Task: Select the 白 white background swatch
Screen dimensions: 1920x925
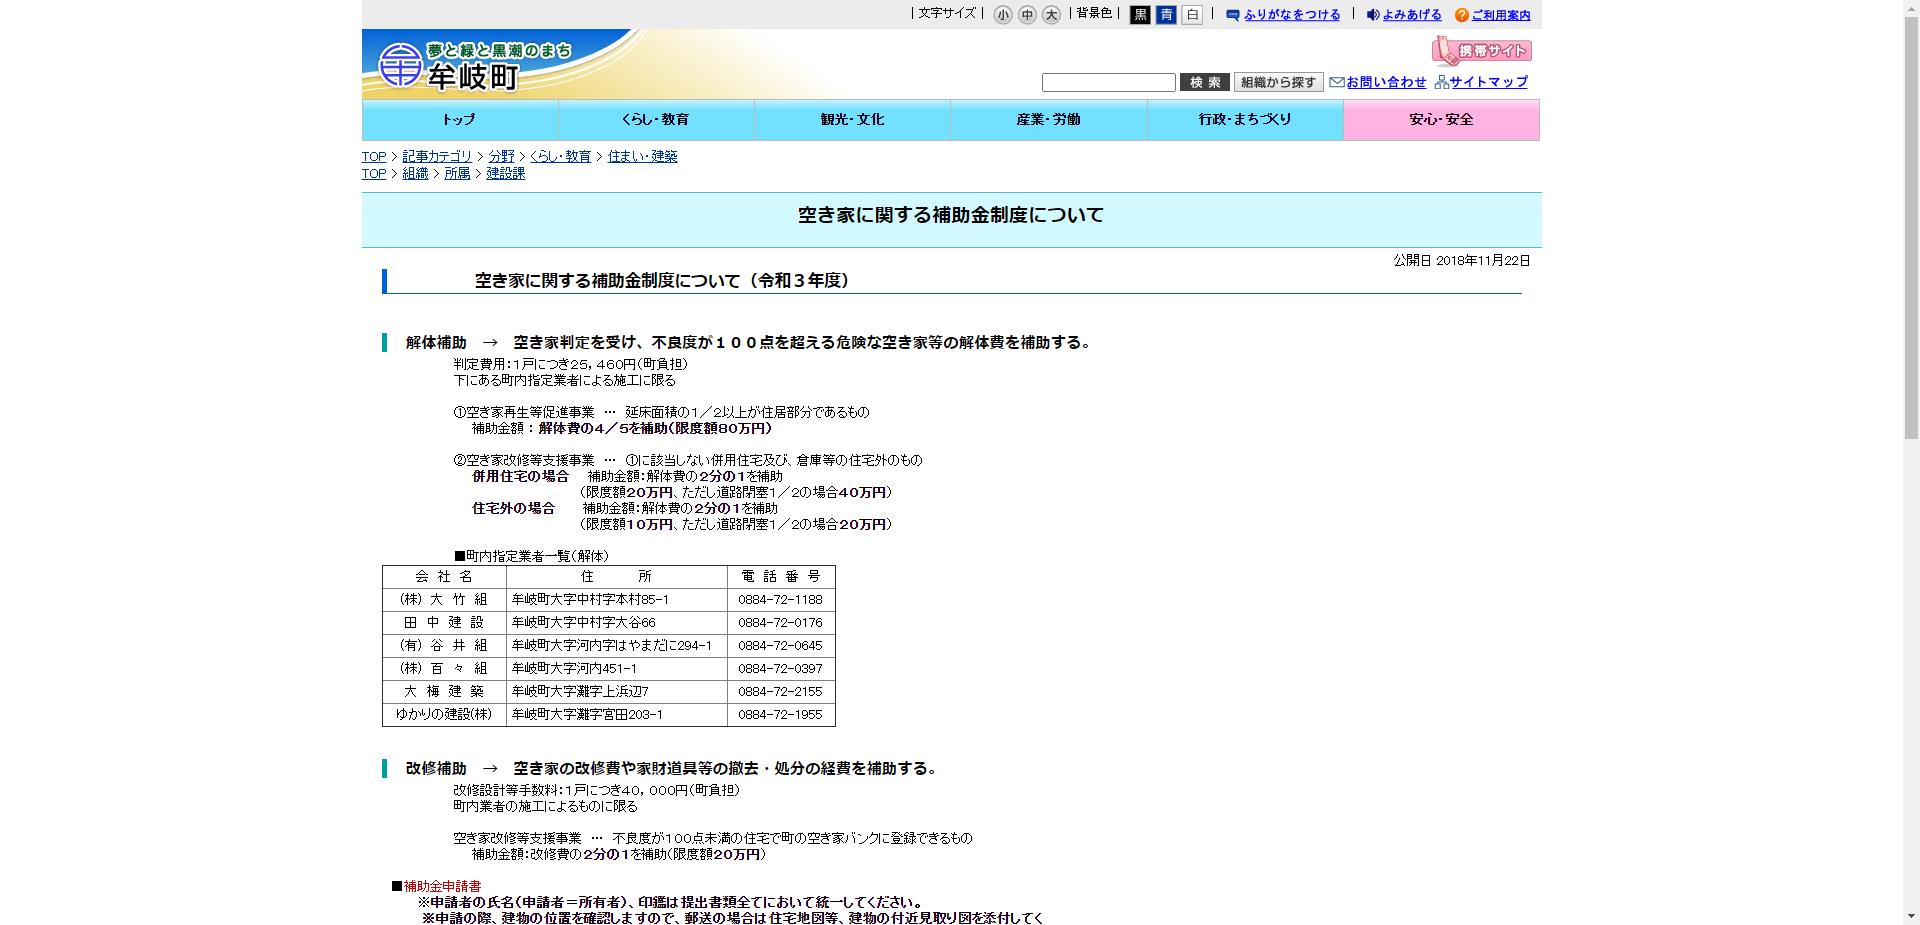Action: tap(1193, 15)
